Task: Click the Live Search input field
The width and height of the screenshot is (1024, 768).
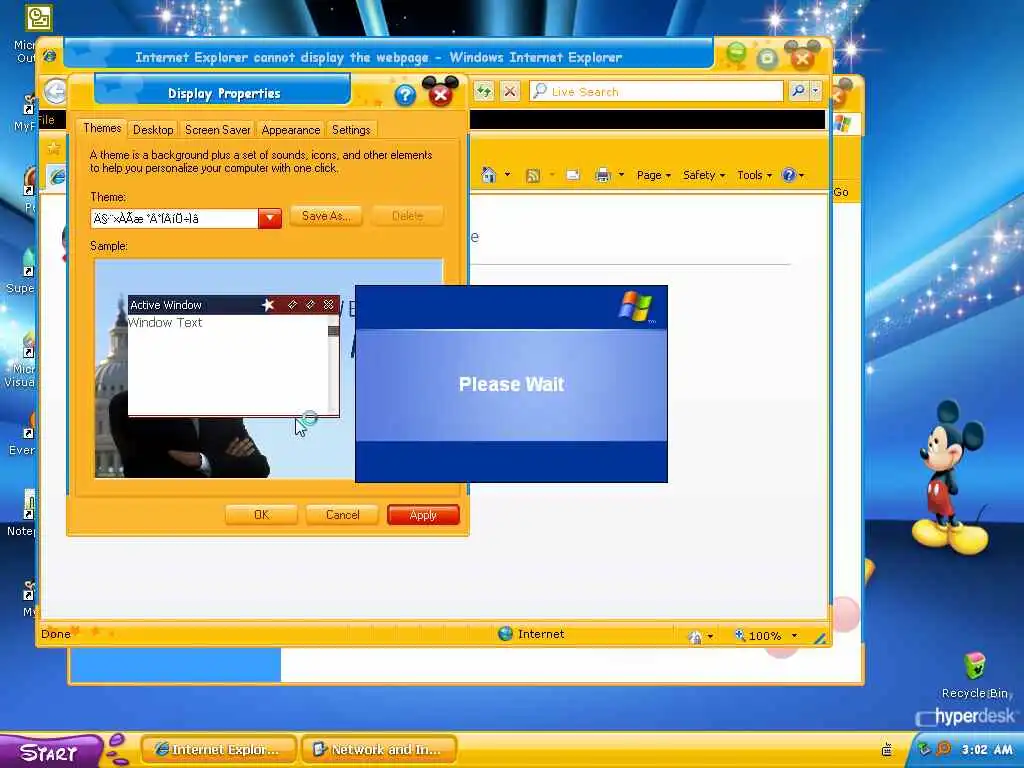Action: (x=656, y=91)
